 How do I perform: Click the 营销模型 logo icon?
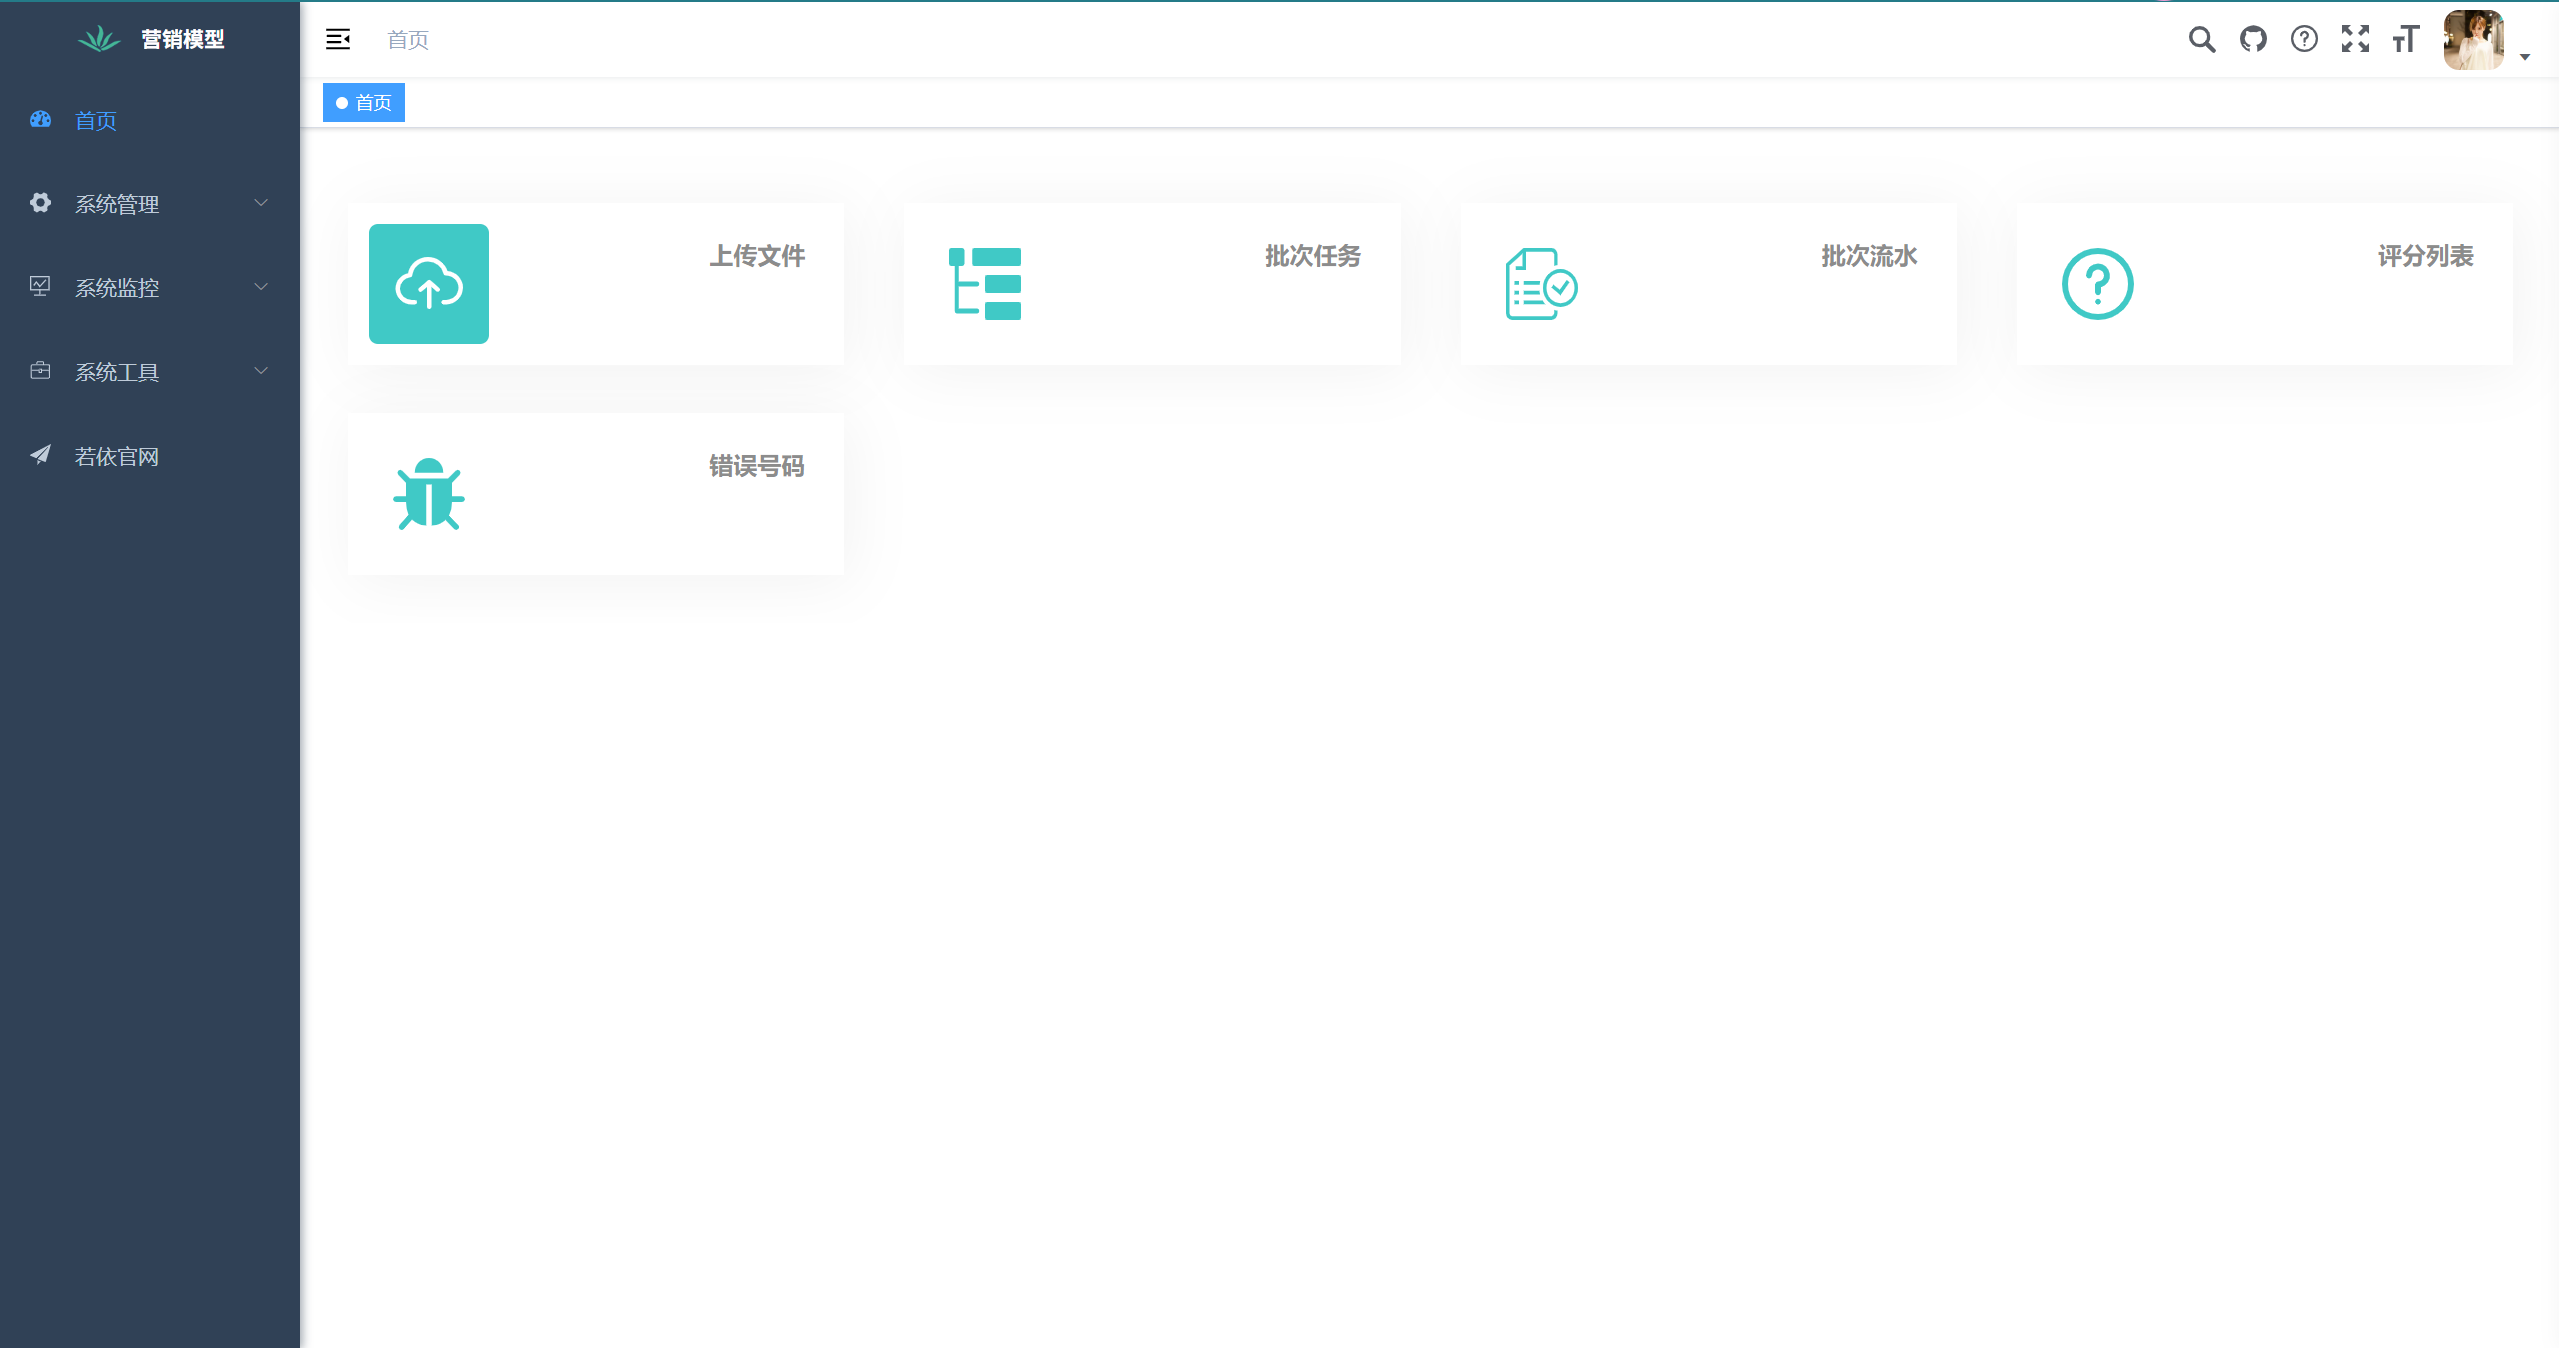99,39
